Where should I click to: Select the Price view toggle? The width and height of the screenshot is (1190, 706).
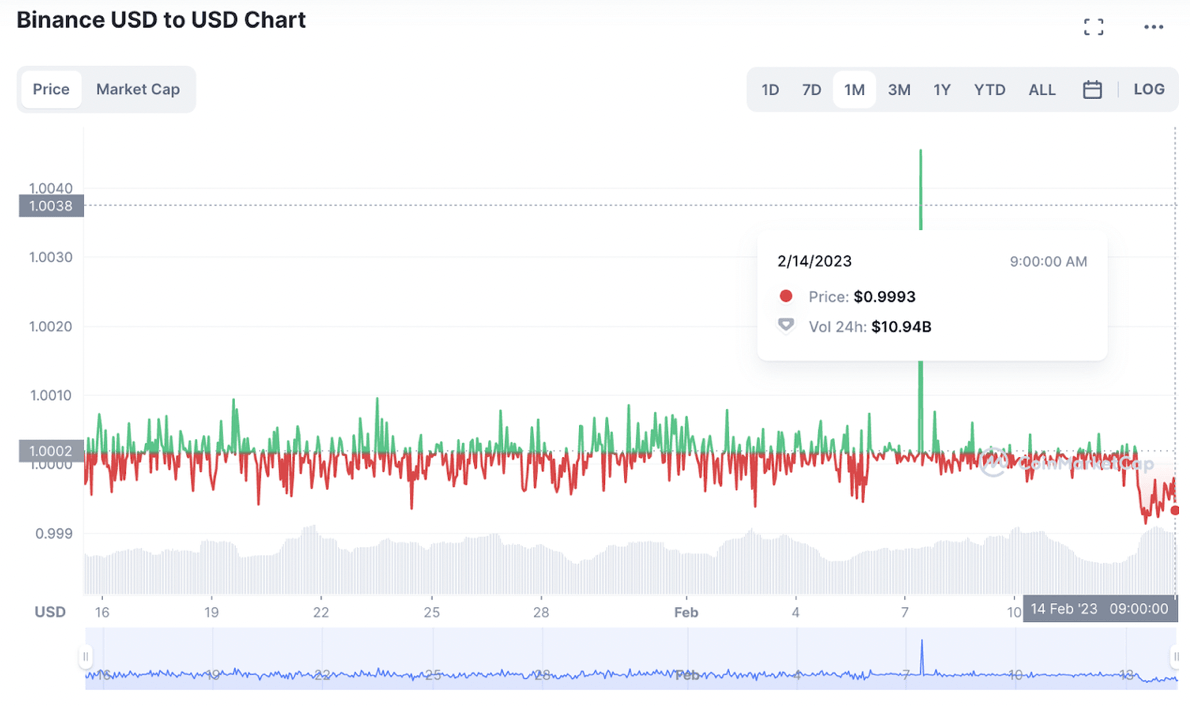pyautogui.click(x=51, y=89)
